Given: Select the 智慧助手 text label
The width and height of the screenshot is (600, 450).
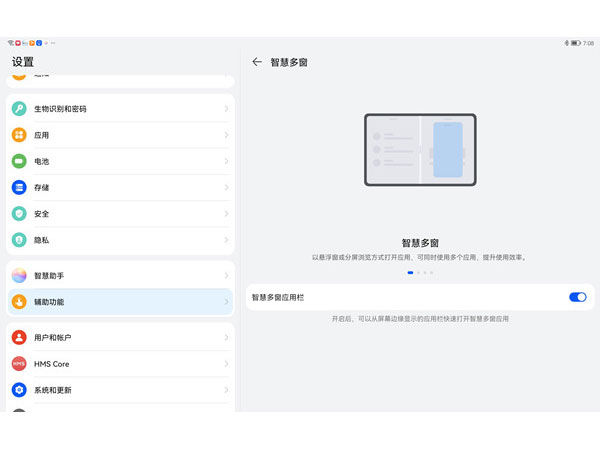Looking at the screenshot, I should 50,275.
